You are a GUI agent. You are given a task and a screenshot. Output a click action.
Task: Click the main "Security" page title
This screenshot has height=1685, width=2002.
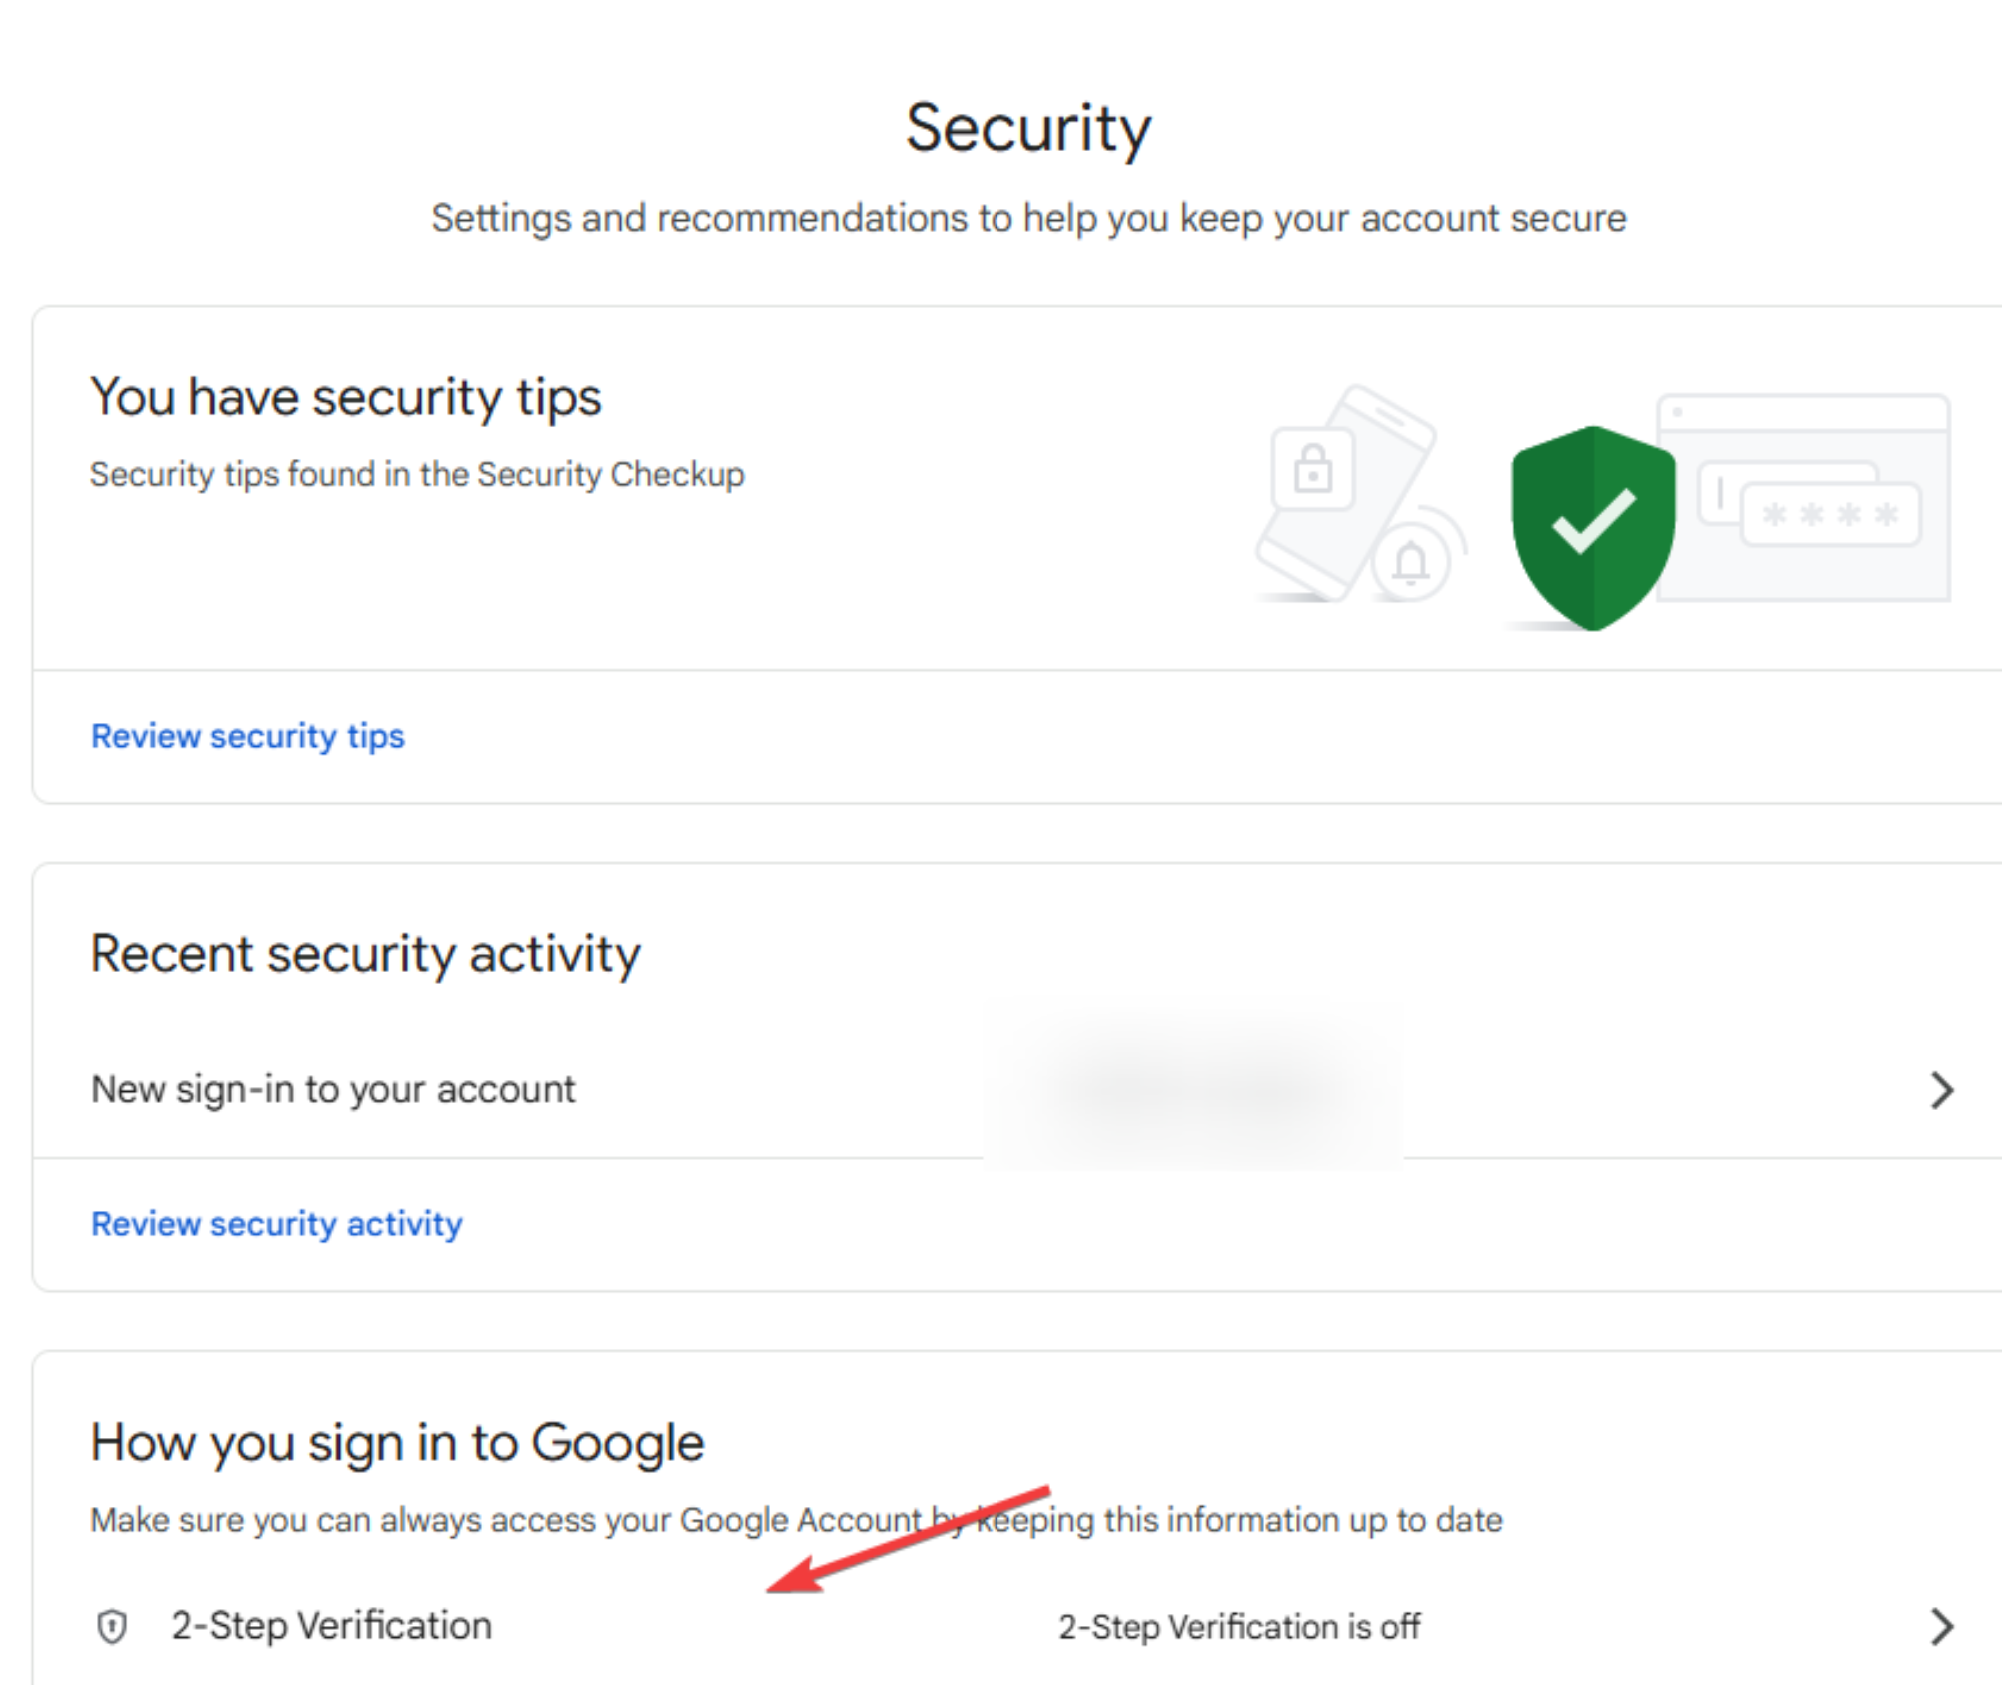pos(1028,128)
